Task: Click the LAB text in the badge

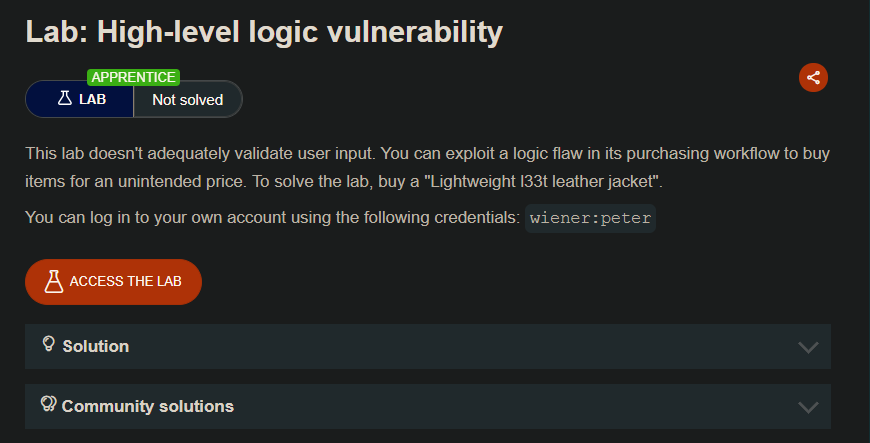Action: coord(92,100)
